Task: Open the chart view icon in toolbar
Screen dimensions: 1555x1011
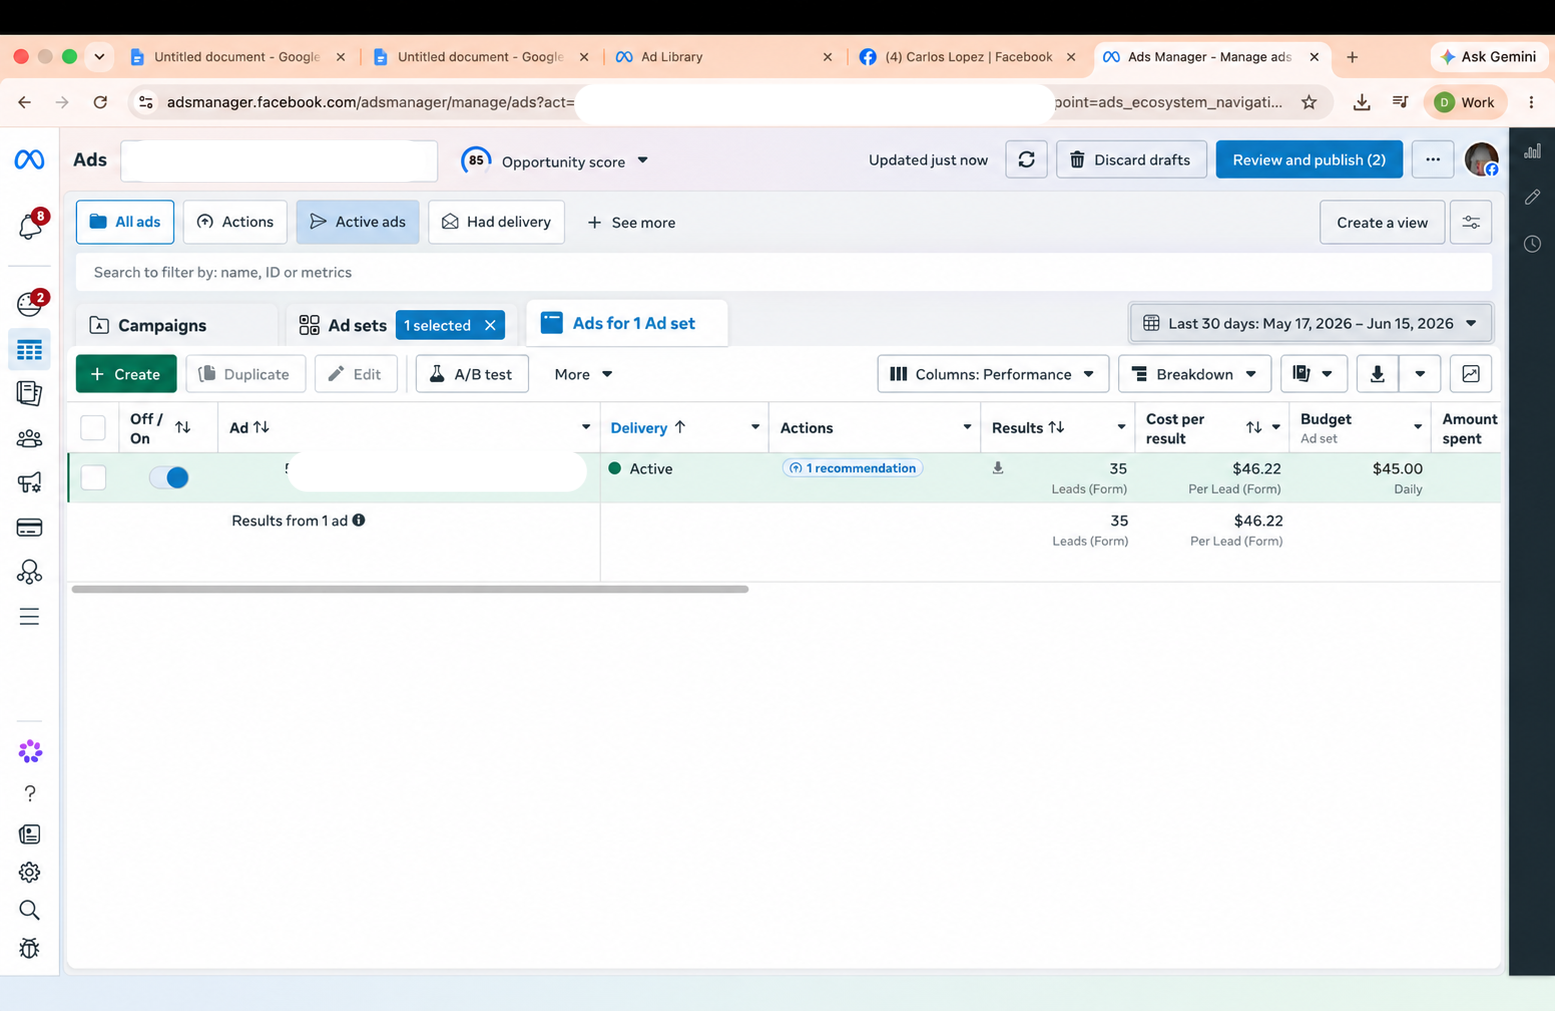Action: click(x=1471, y=374)
